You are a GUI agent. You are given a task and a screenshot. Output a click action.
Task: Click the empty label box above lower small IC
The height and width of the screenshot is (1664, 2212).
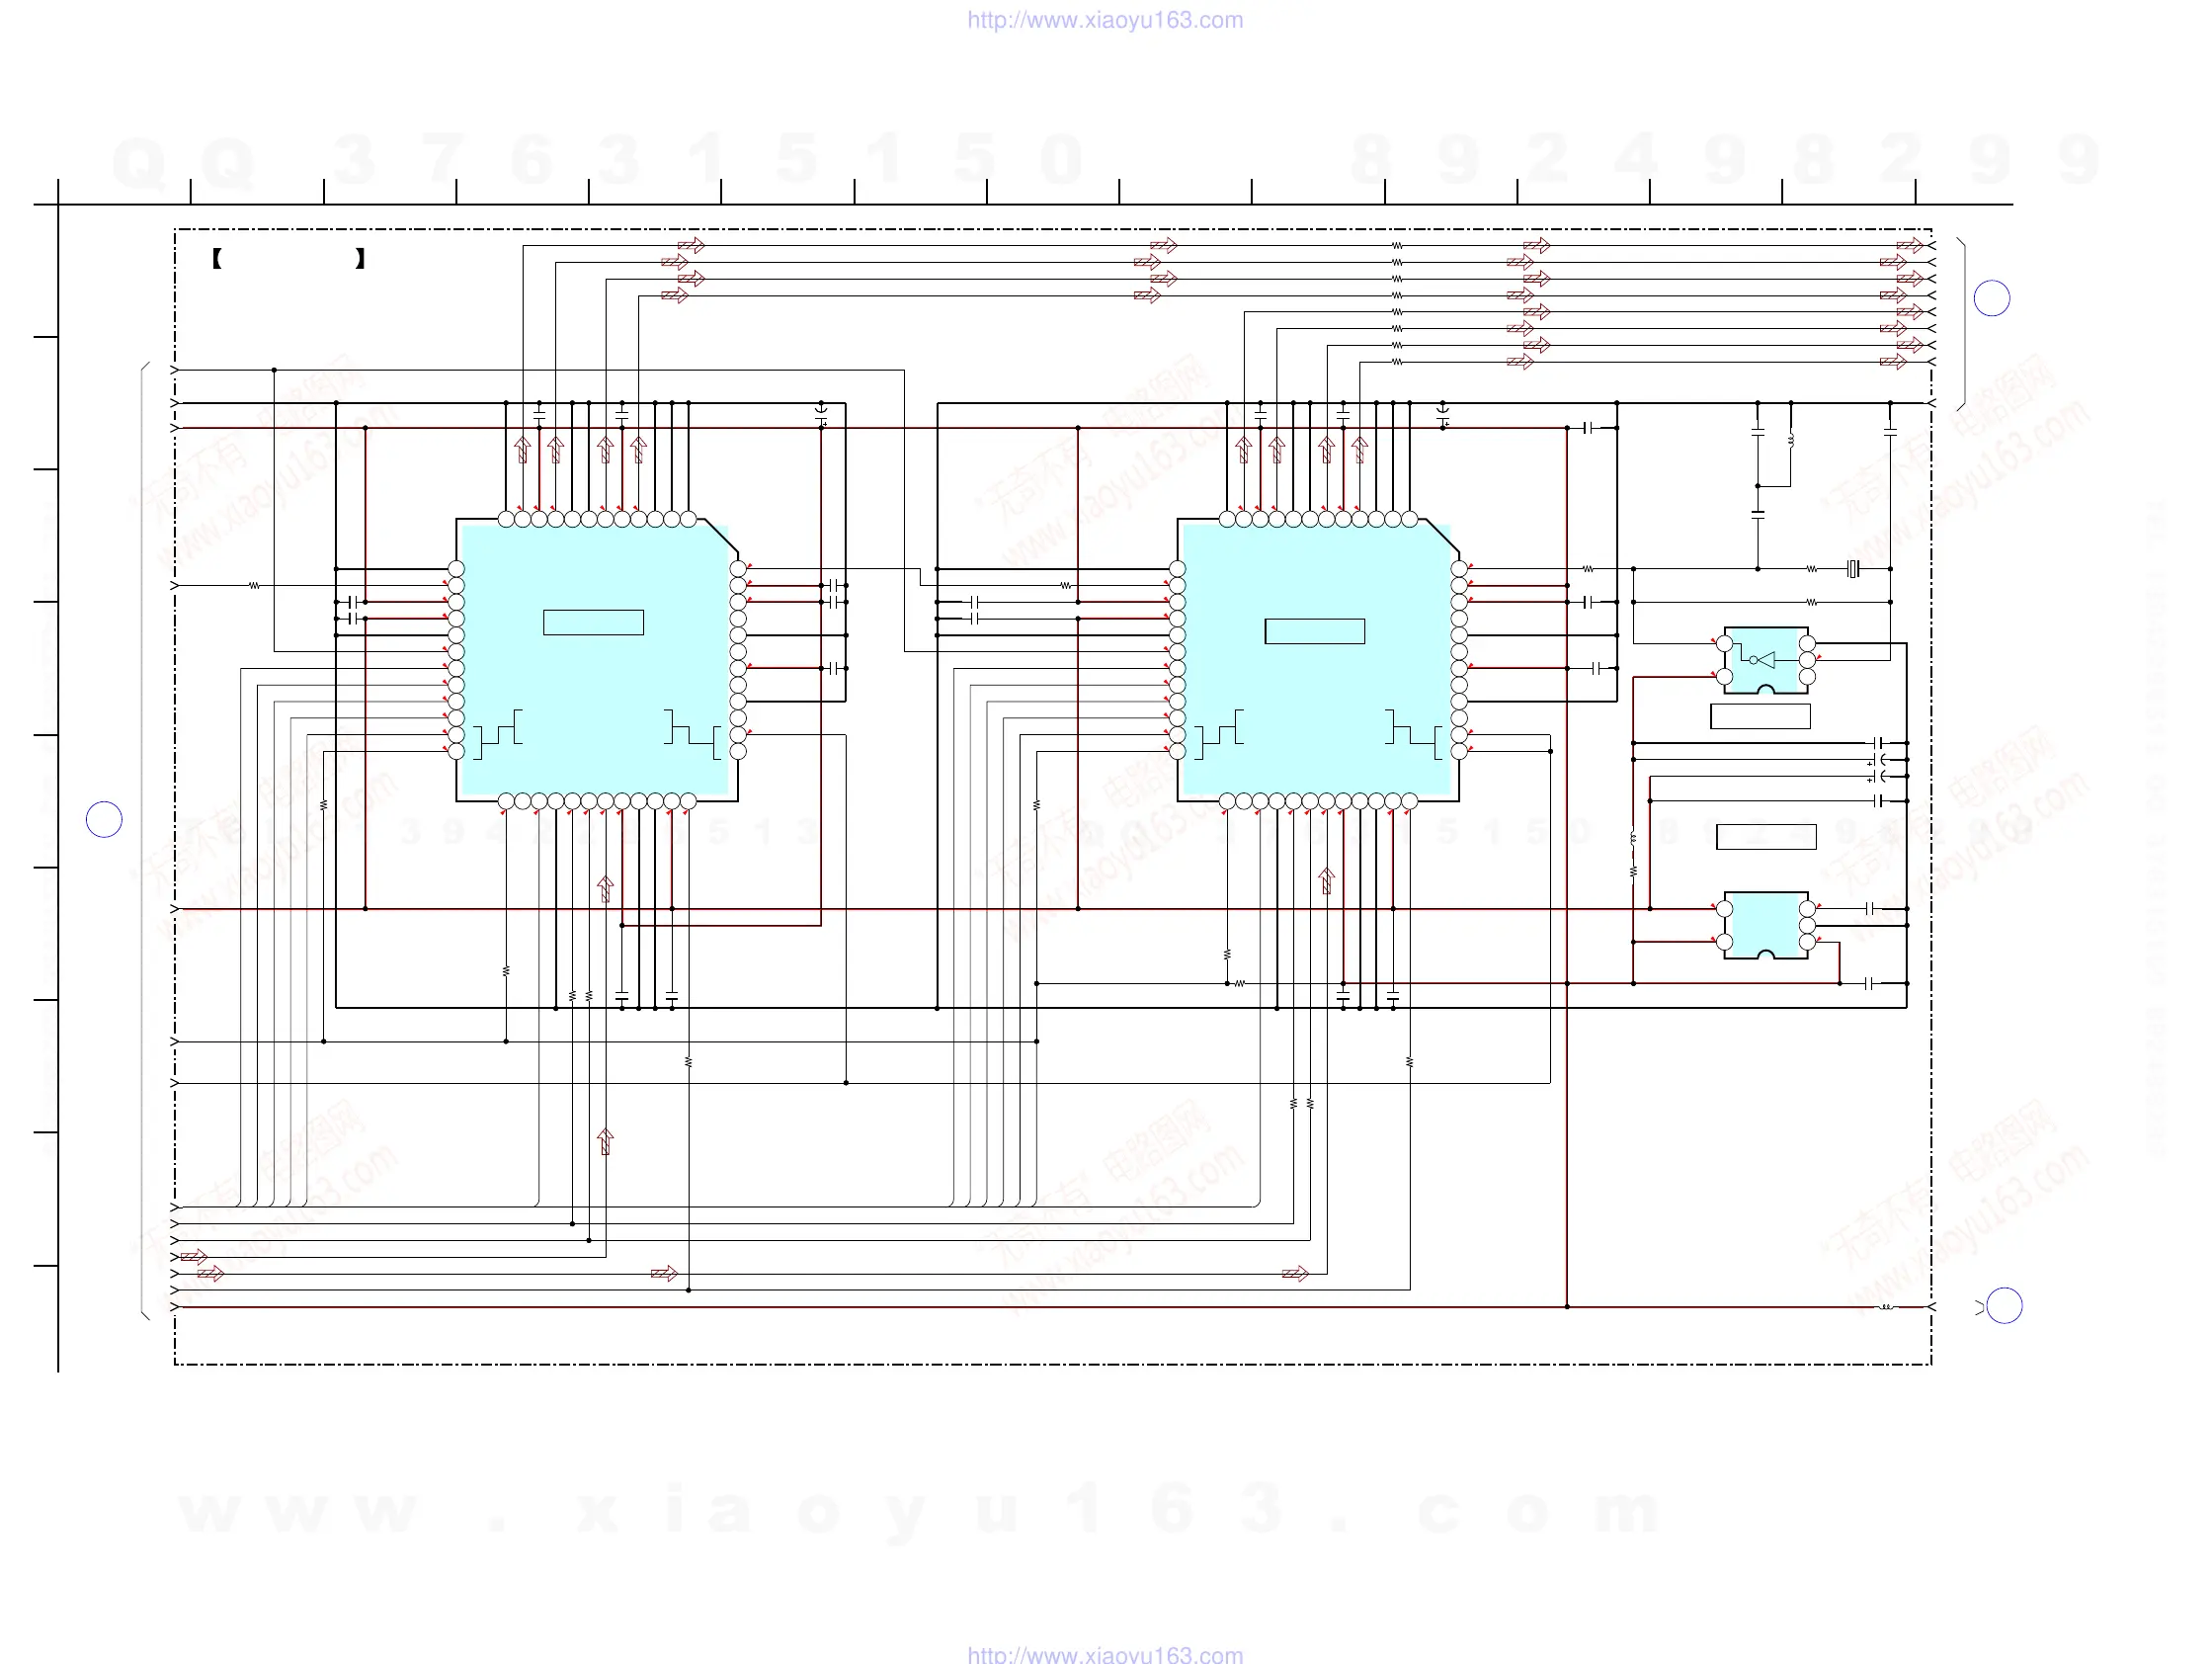click(x=1766, y=837)
